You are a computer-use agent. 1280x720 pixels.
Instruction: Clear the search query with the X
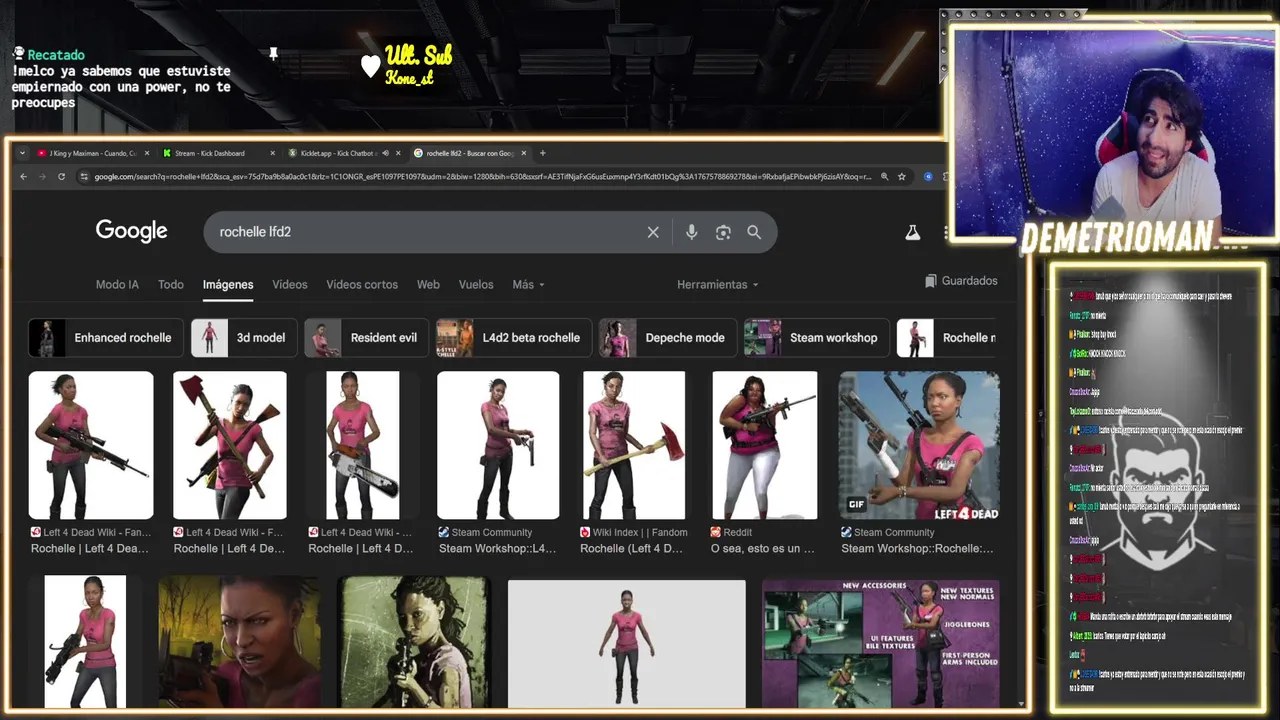(x=653, y=232)
